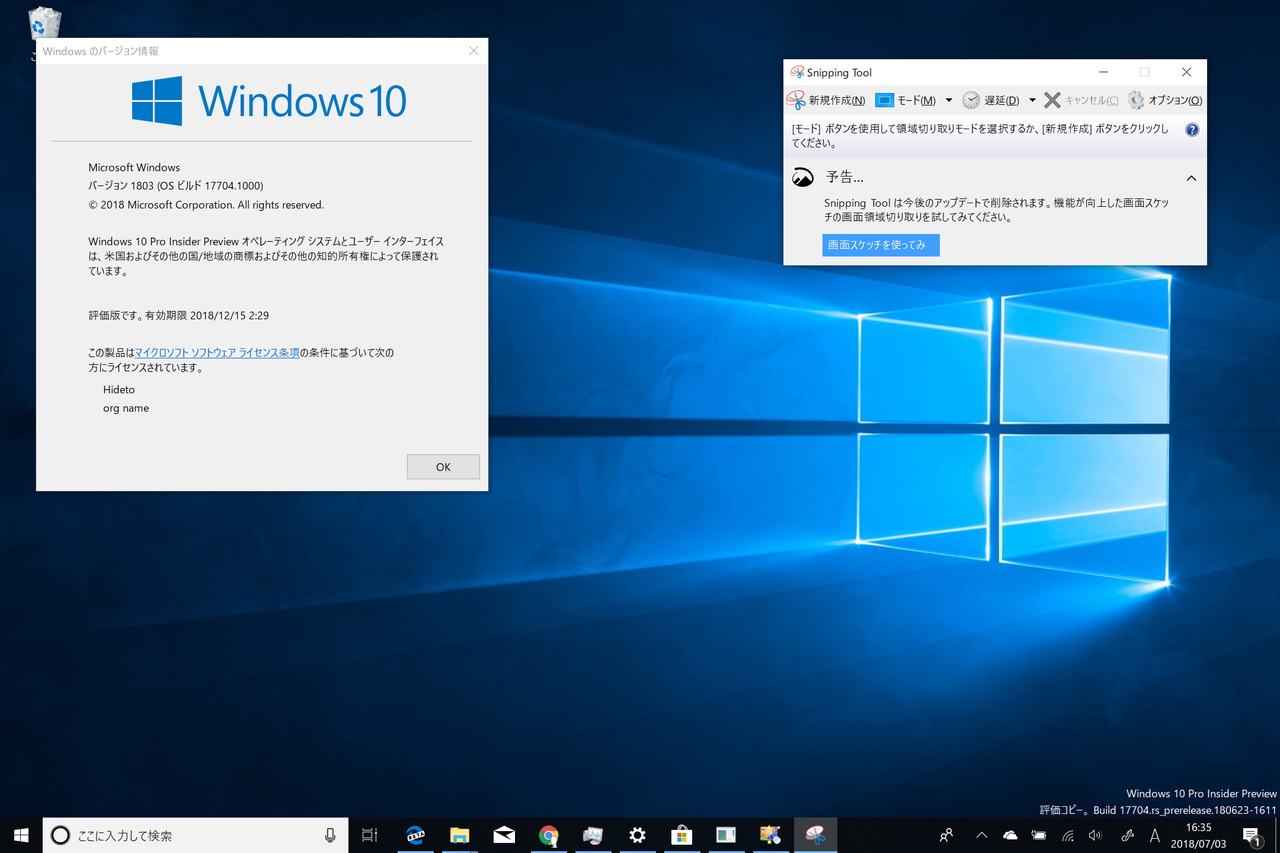Click the Windows Start button
Screen dimensions: 1280x853
(x=20, y=835)
